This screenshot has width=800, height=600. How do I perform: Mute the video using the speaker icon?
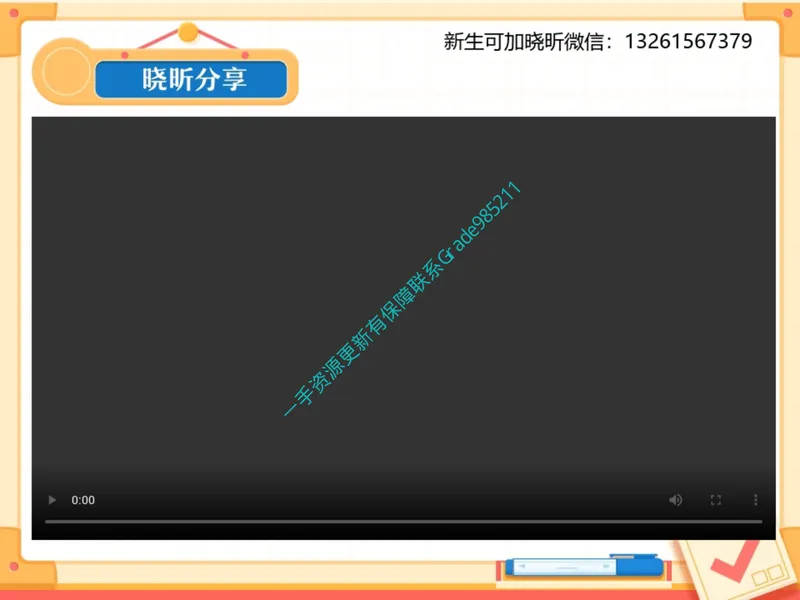point(676,500)
